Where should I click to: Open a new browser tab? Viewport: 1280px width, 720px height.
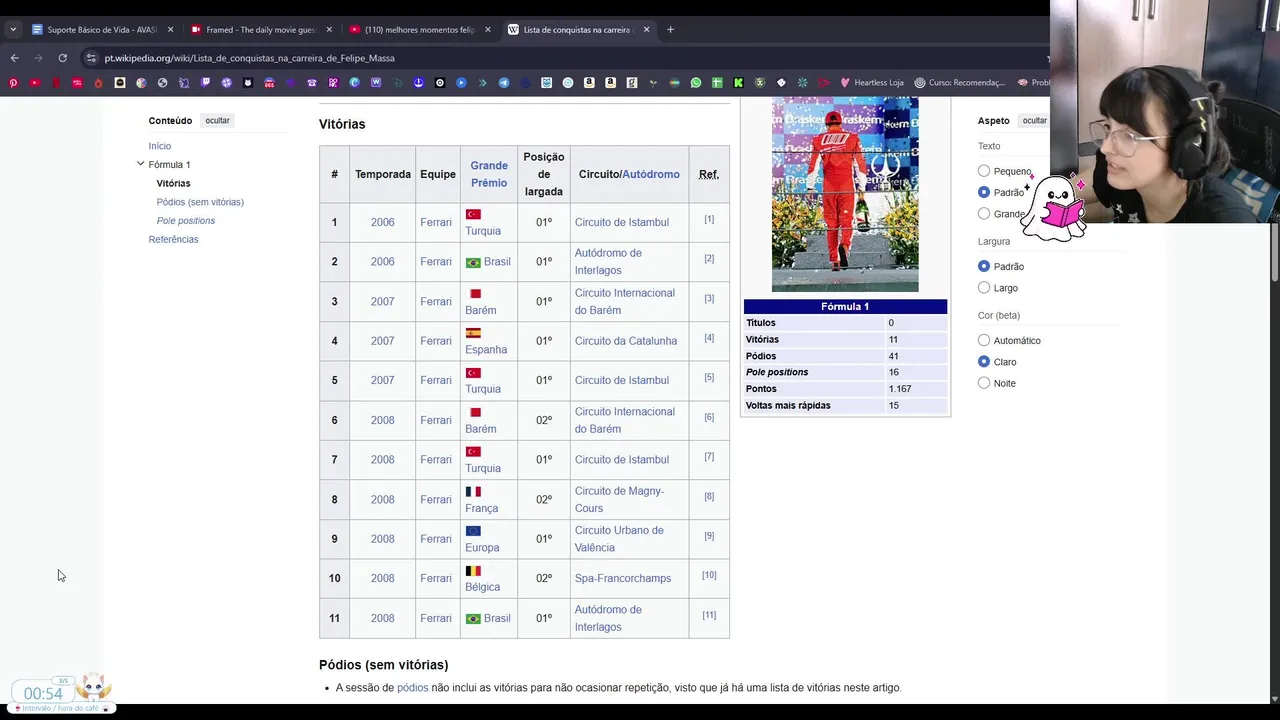coord(670,29)
